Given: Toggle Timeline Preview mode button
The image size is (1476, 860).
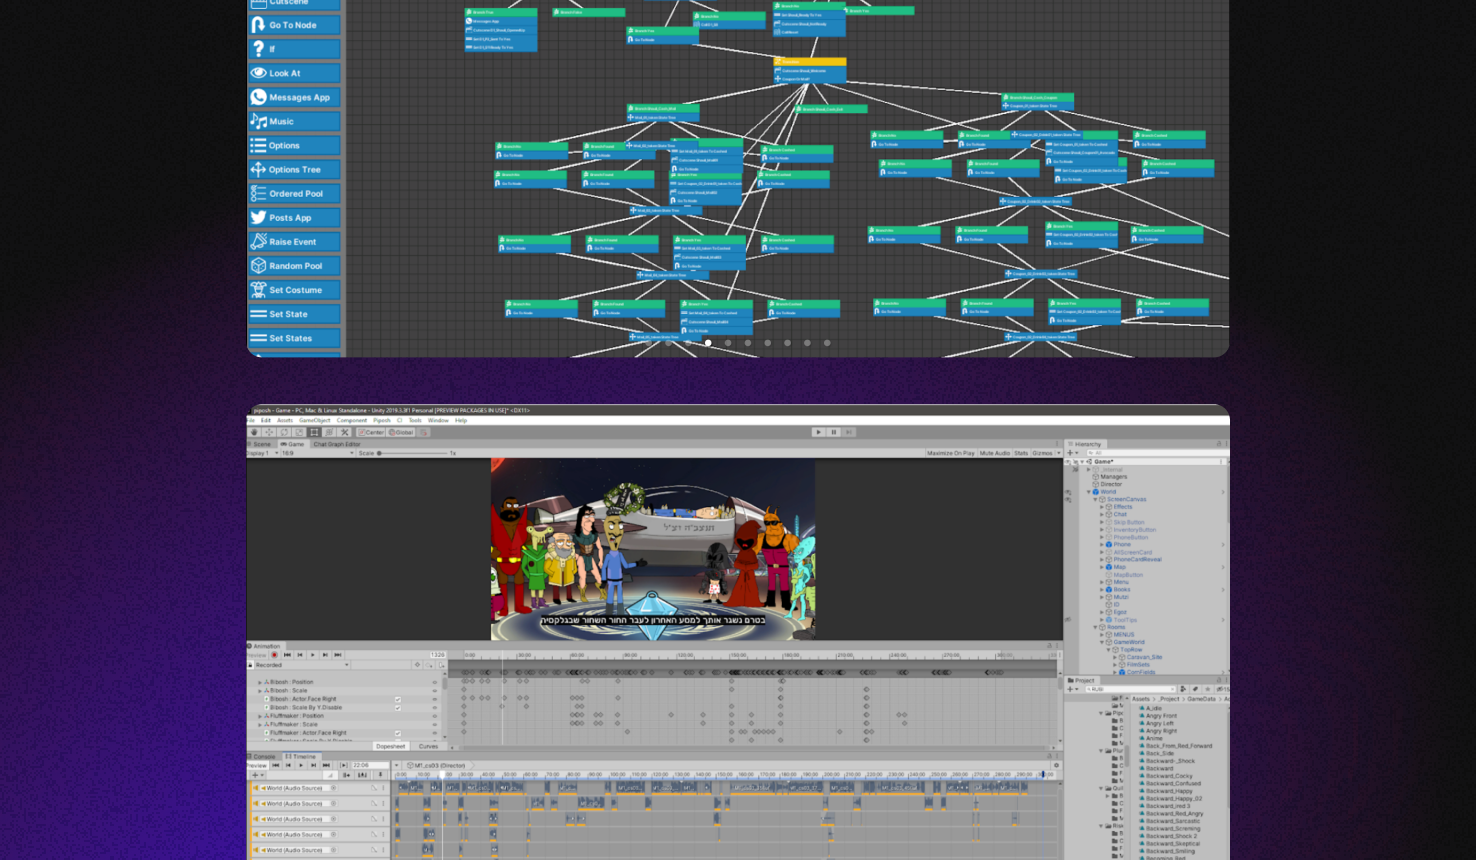Looking at the screenshot, I should [x=257, y=765].
